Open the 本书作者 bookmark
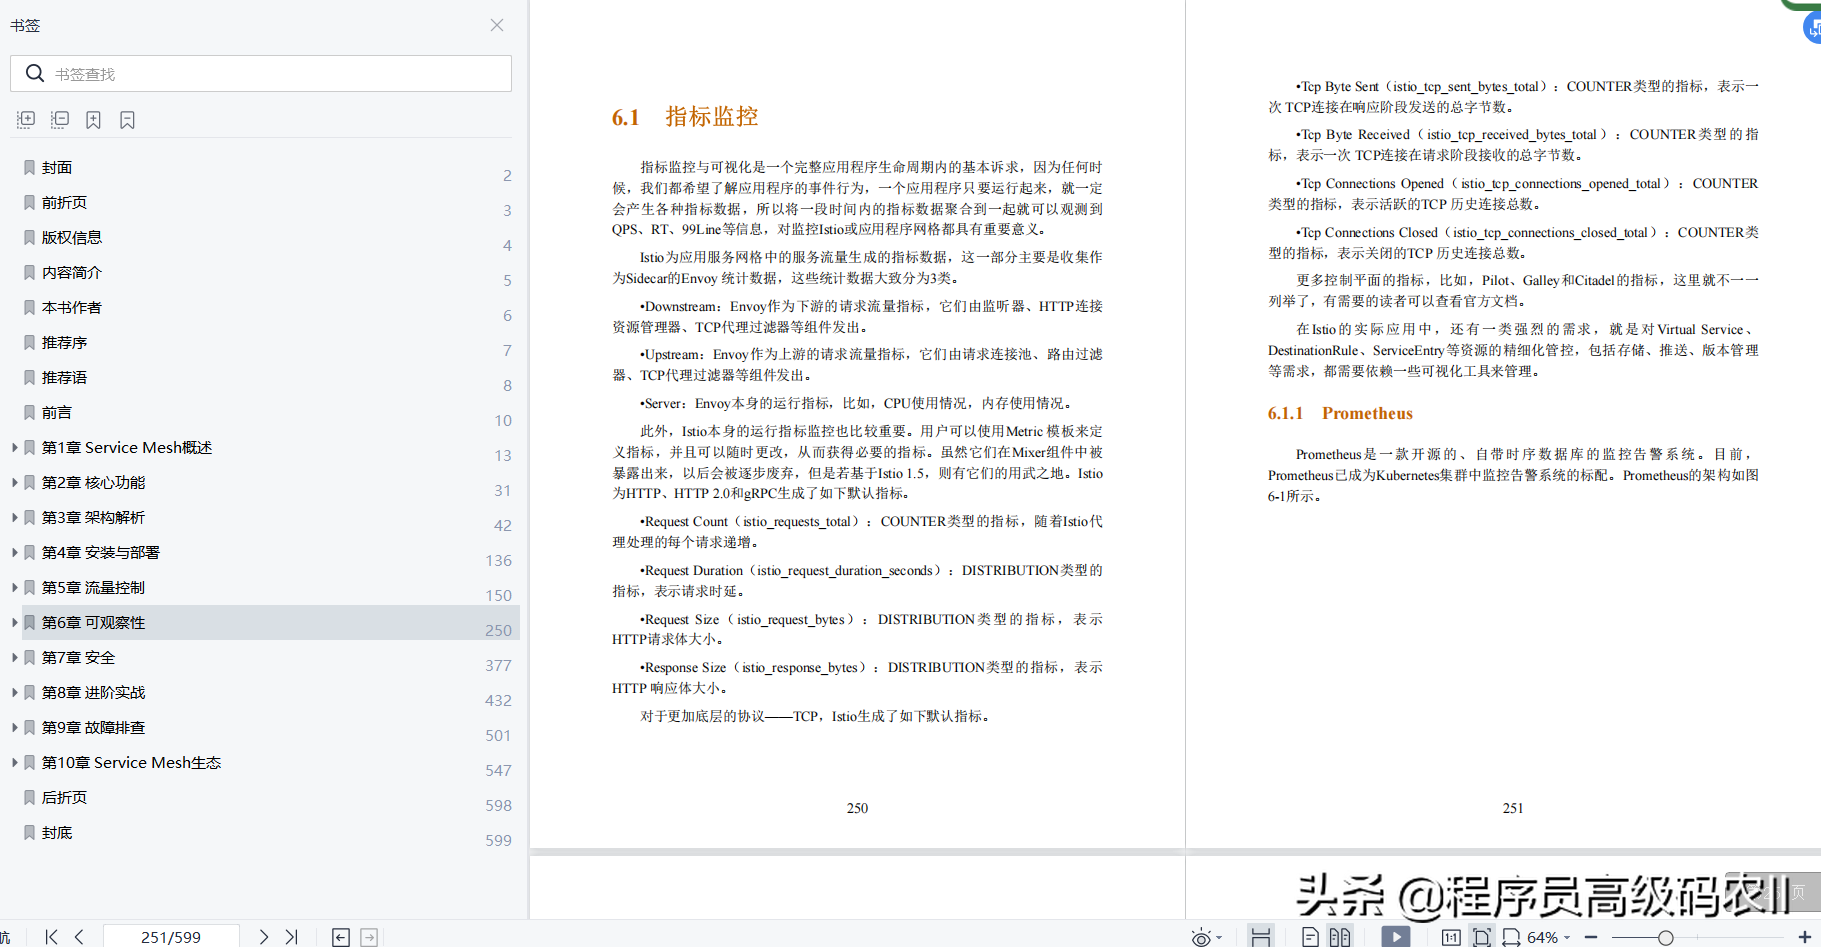 click(72, 307)
